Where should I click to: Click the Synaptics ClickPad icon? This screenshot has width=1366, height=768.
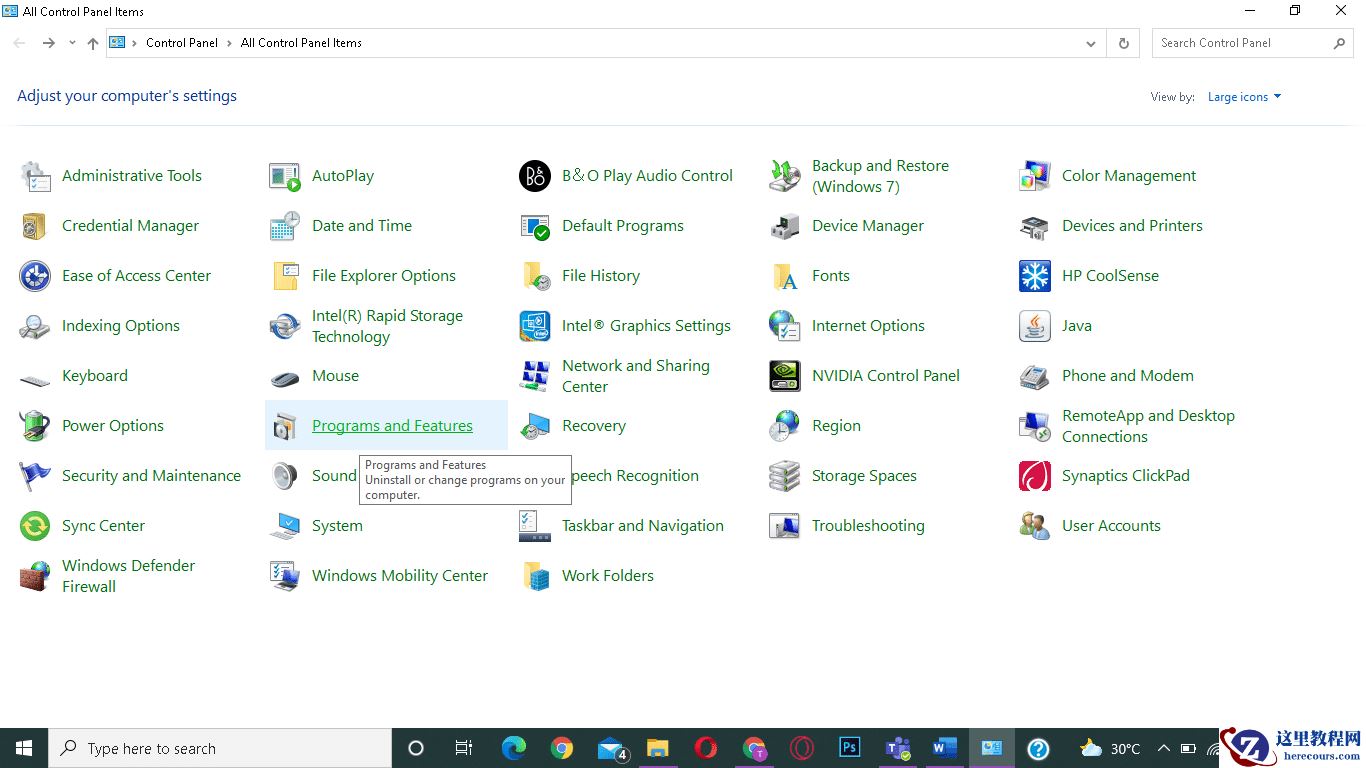[x=1034, y=476]
